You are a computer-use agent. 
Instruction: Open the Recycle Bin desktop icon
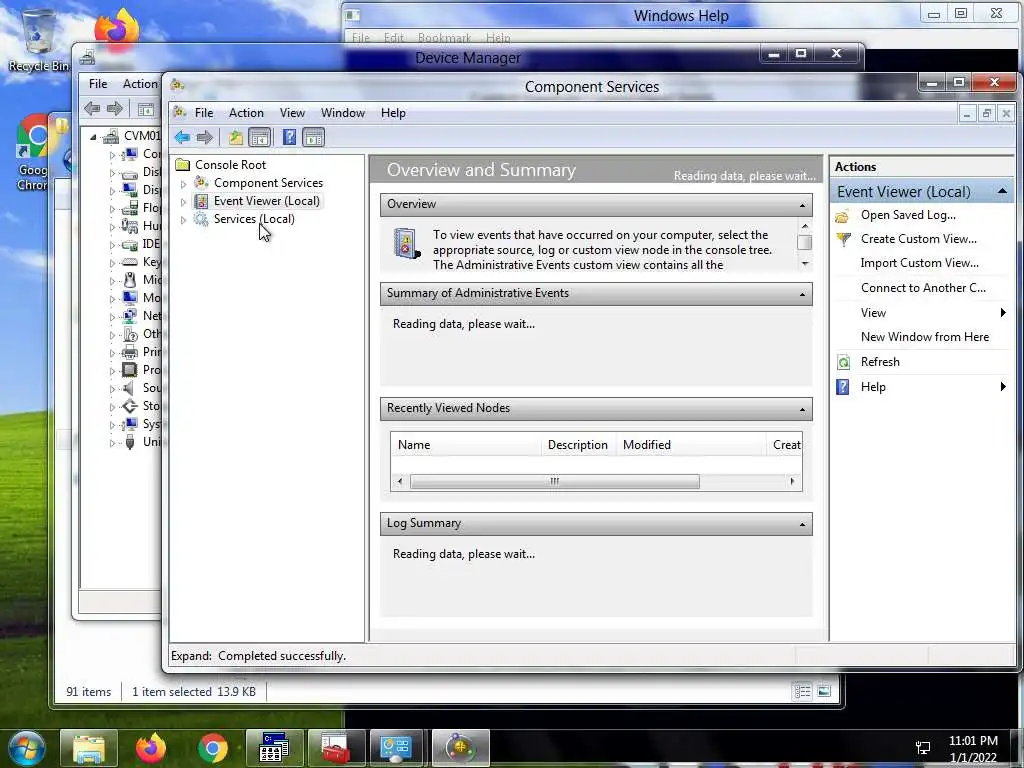click(x=38, y=39)
